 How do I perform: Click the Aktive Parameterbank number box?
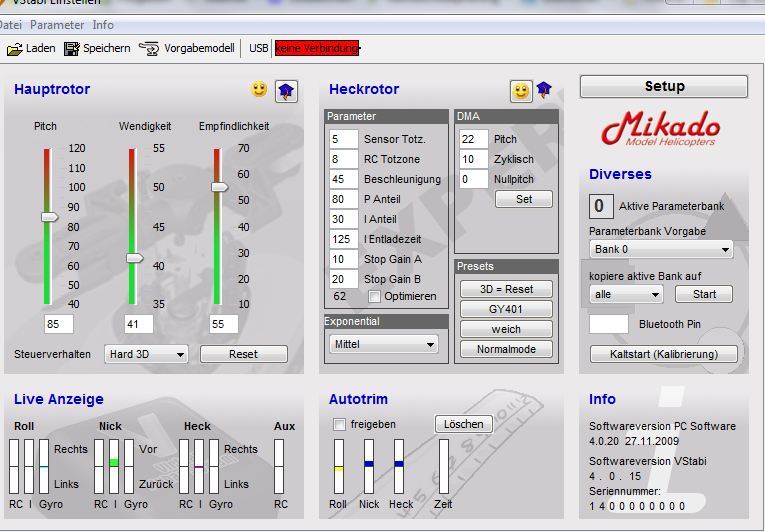click(601, 206)
